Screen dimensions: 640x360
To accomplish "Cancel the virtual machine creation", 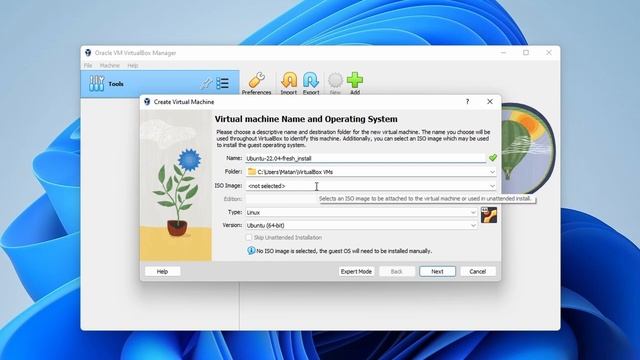I will pos(478,271).
